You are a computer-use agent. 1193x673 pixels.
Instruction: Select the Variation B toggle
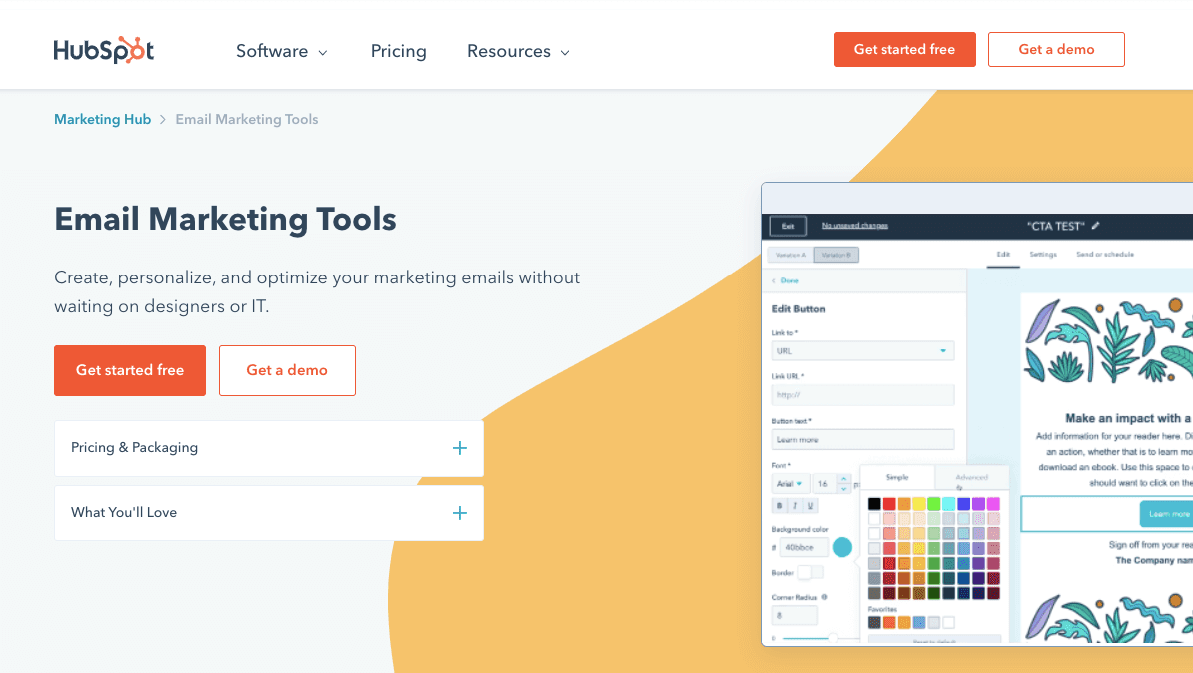point(836,256)
